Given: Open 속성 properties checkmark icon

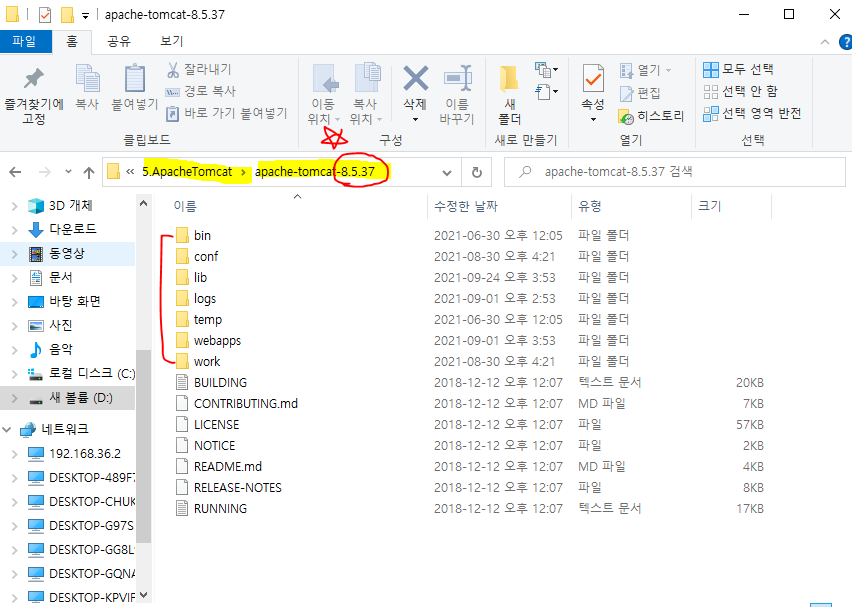Looking at the screenshot, I should coord(593,79).
